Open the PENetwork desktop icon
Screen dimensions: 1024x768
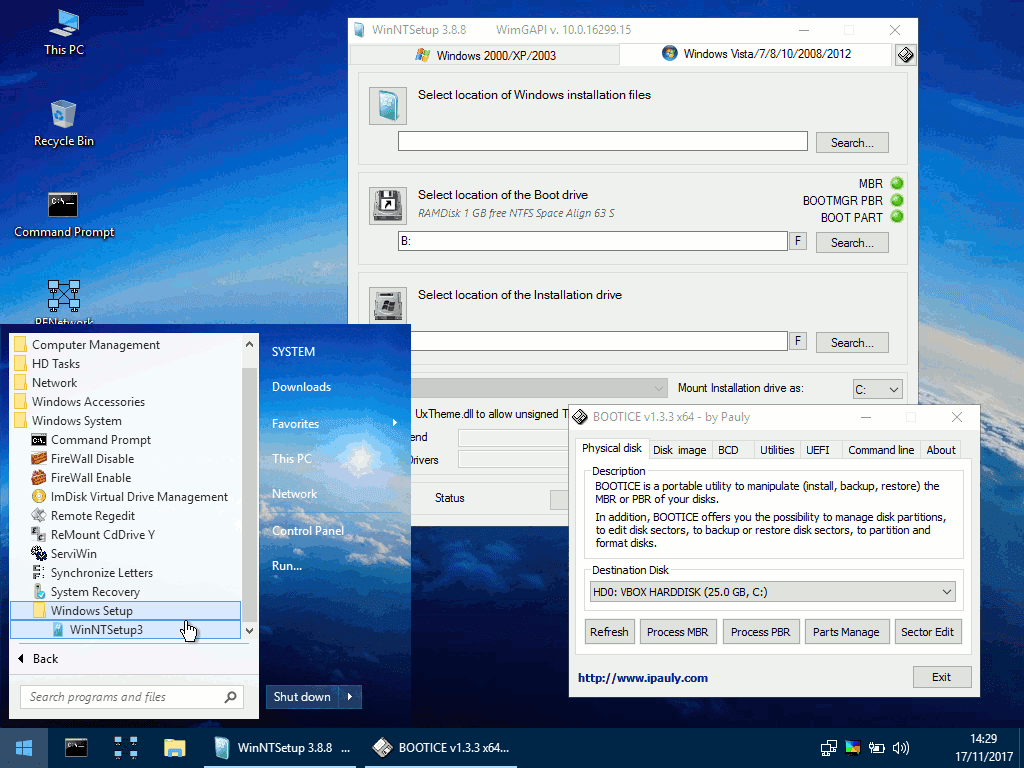64,302
